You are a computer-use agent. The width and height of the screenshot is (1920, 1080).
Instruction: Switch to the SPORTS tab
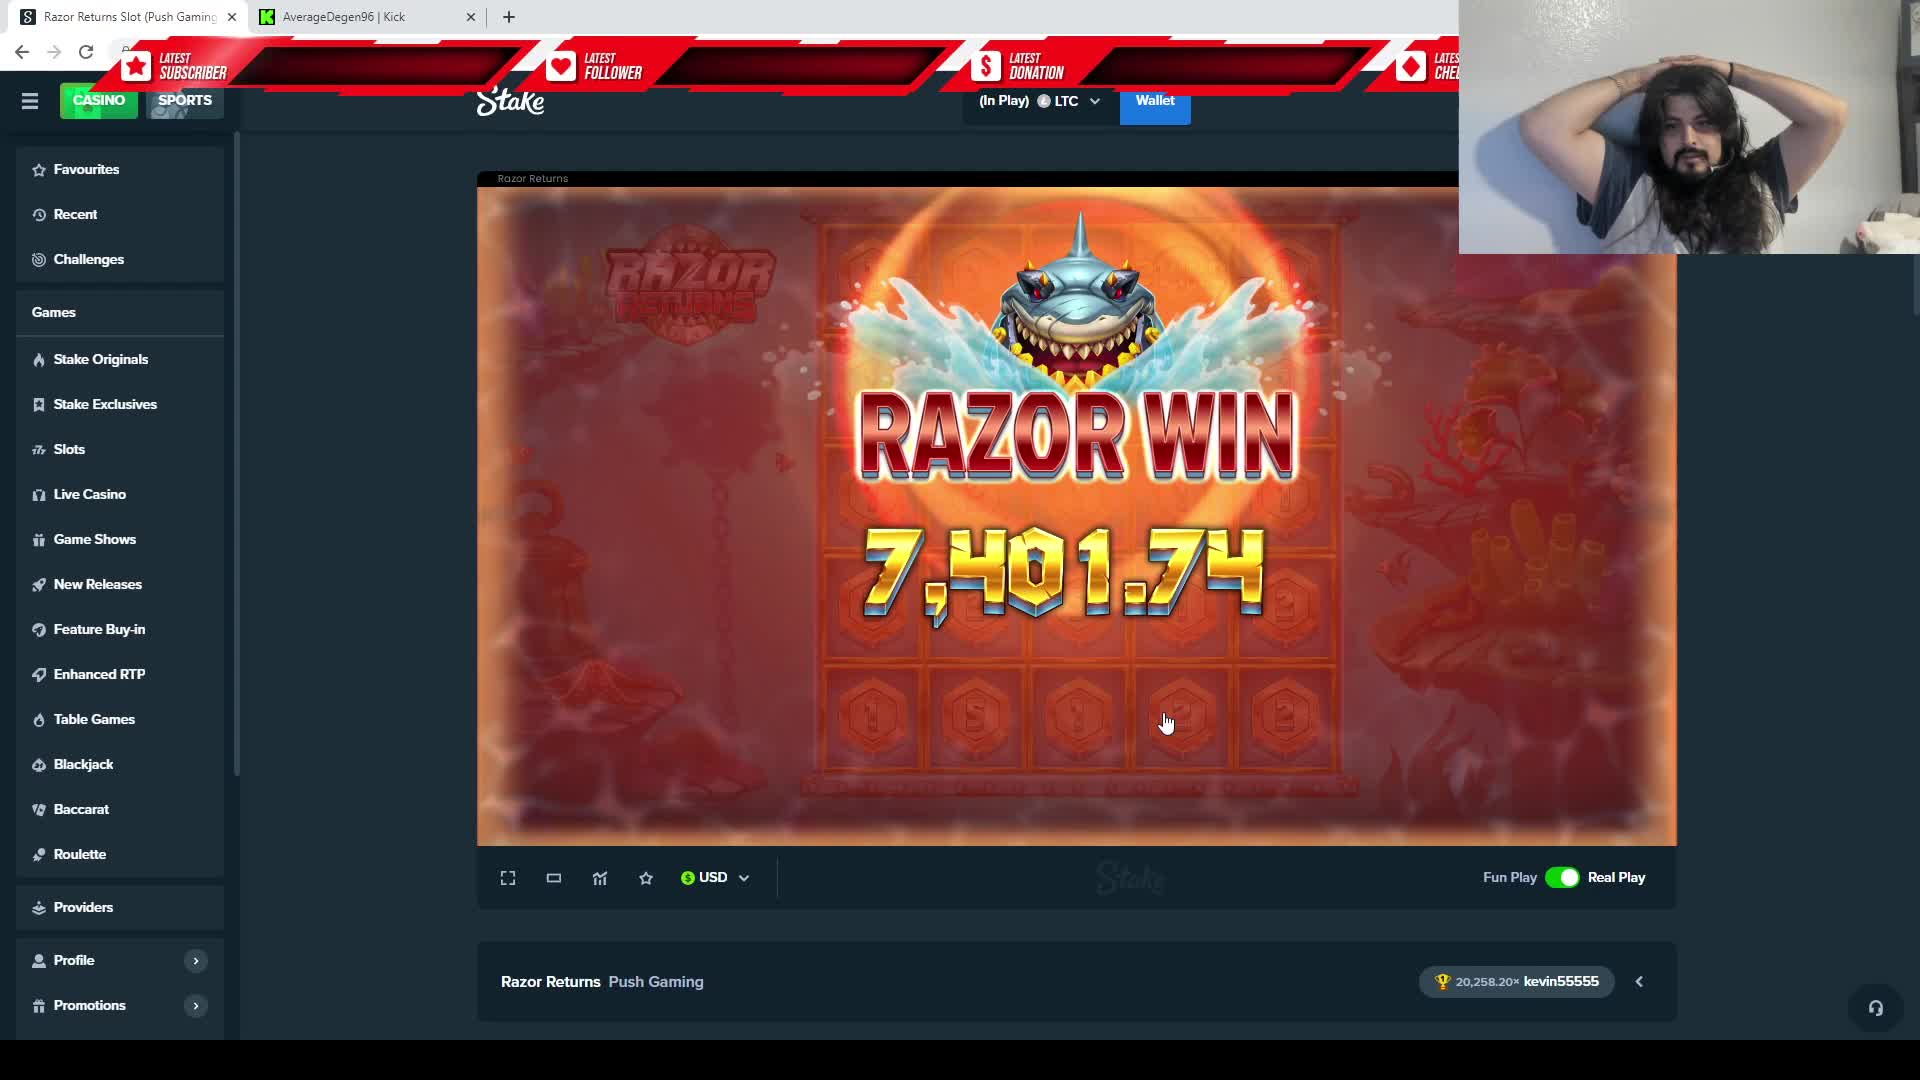185,101
